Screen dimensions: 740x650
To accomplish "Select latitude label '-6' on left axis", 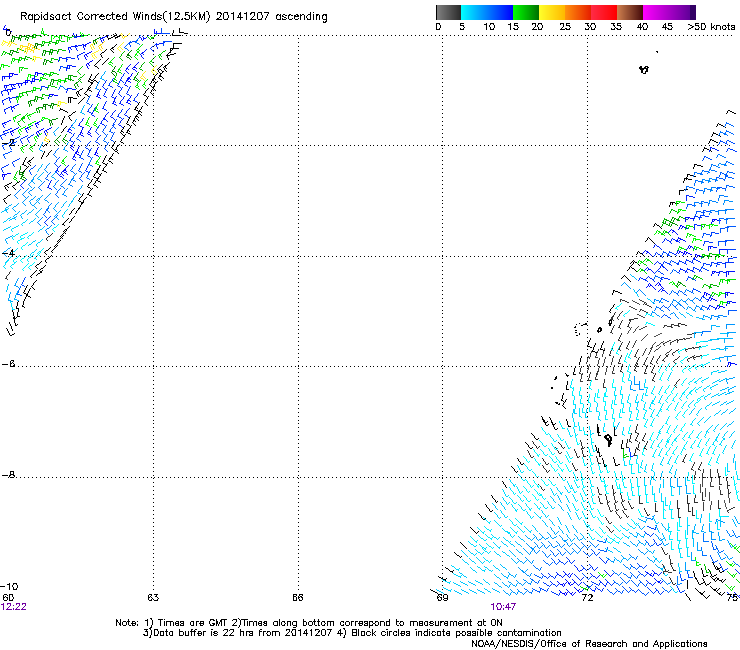I will point(8,363).
